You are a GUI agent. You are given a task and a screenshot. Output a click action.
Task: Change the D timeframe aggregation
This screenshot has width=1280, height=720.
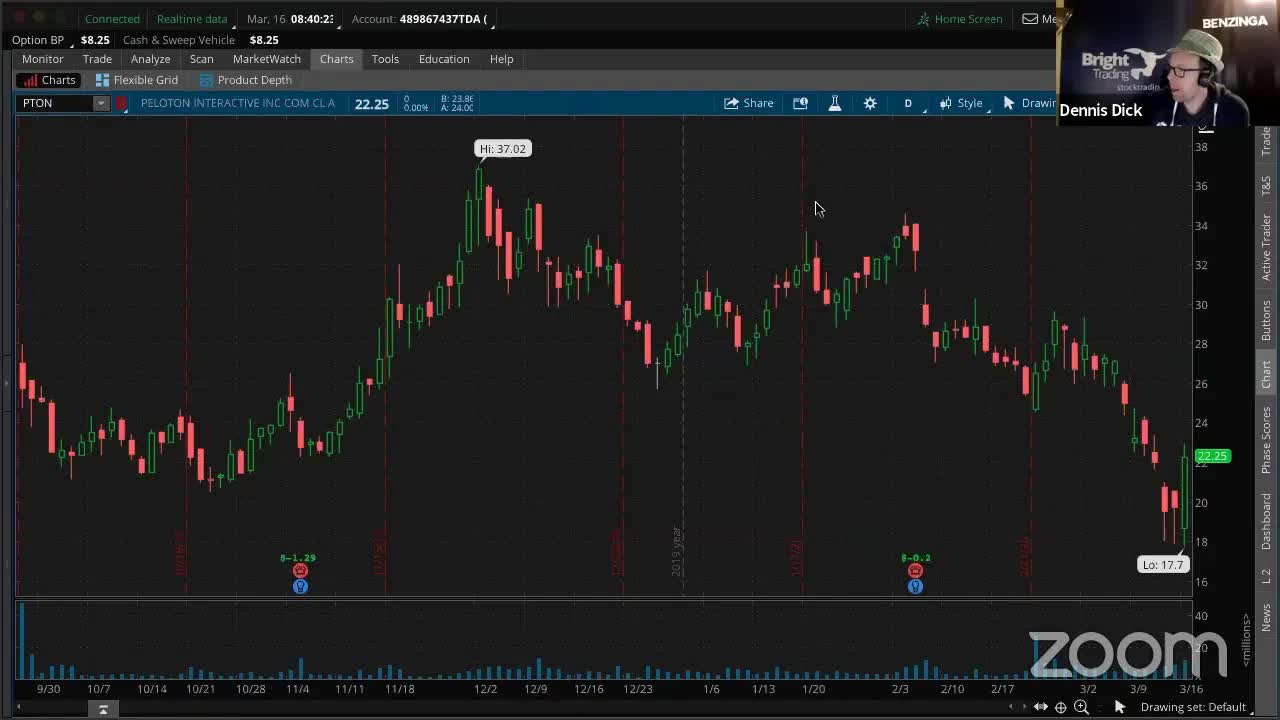[x=908, y=103]
